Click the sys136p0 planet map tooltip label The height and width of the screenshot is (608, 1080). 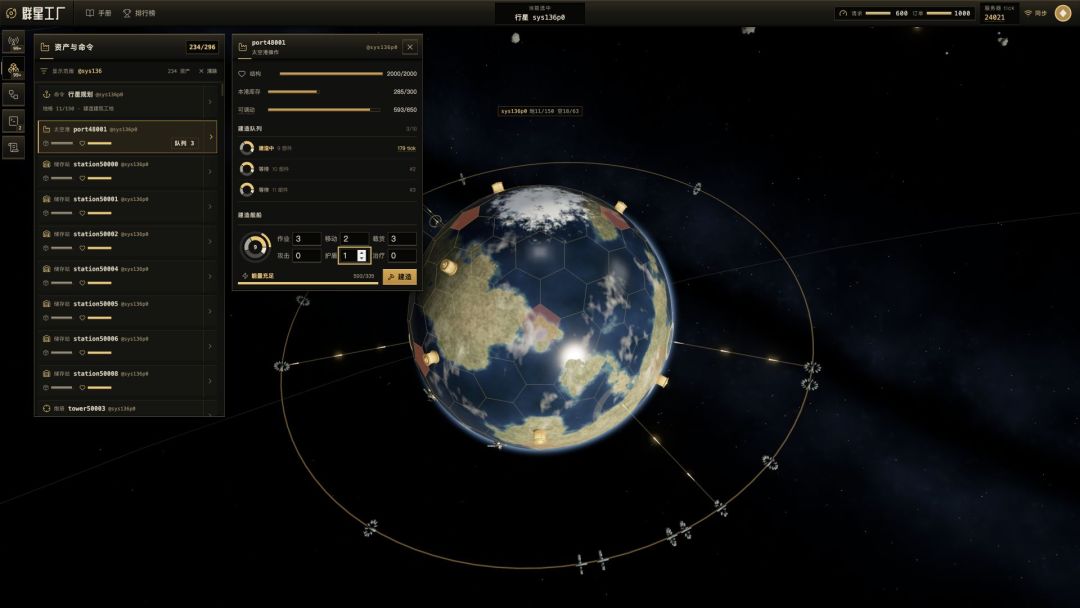click(539, 111)
